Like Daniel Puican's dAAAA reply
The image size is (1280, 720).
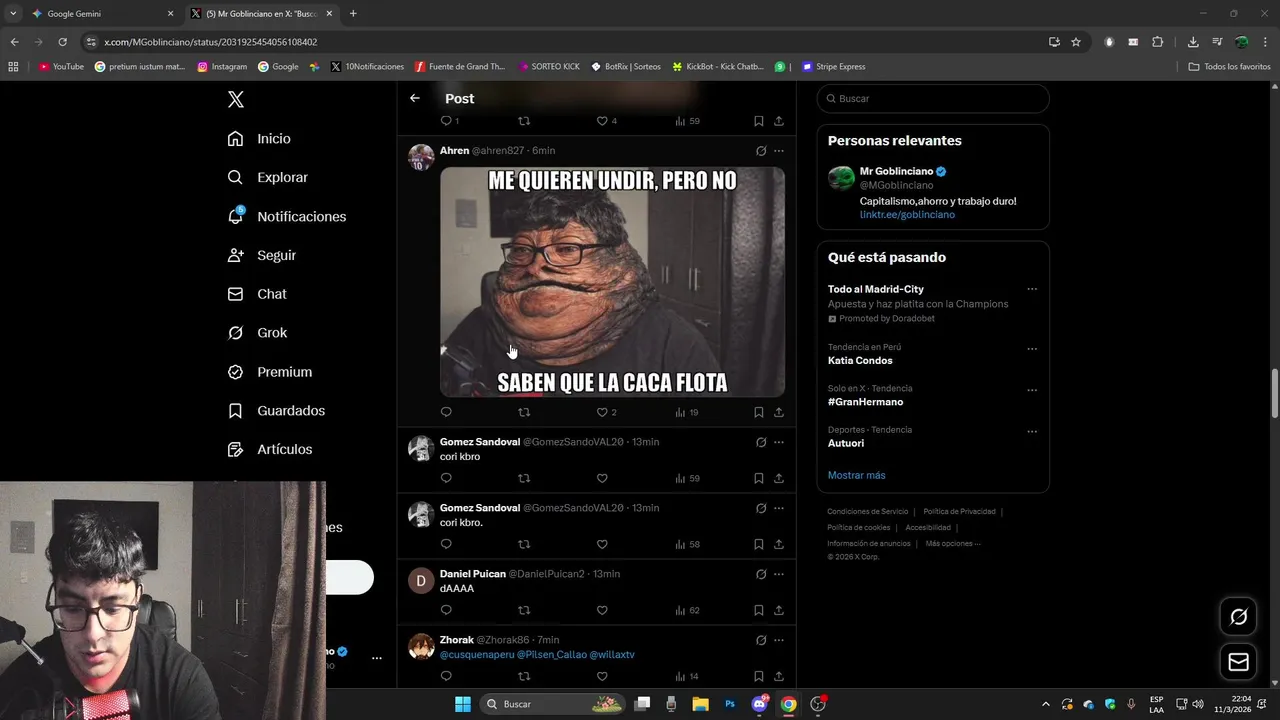[602, 610]
